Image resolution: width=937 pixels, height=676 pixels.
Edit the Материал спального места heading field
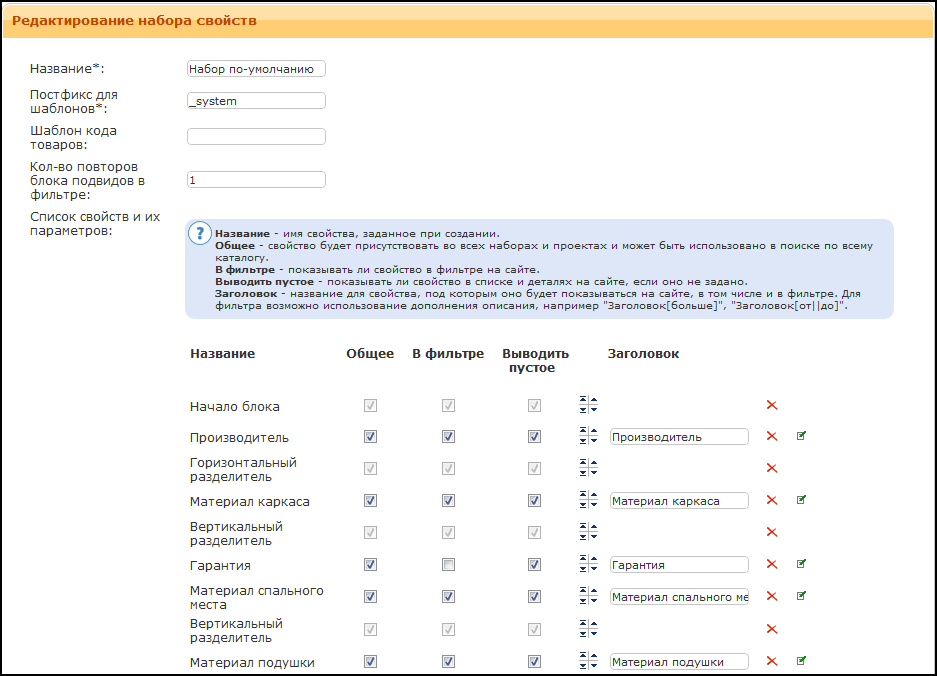[679, 597]
